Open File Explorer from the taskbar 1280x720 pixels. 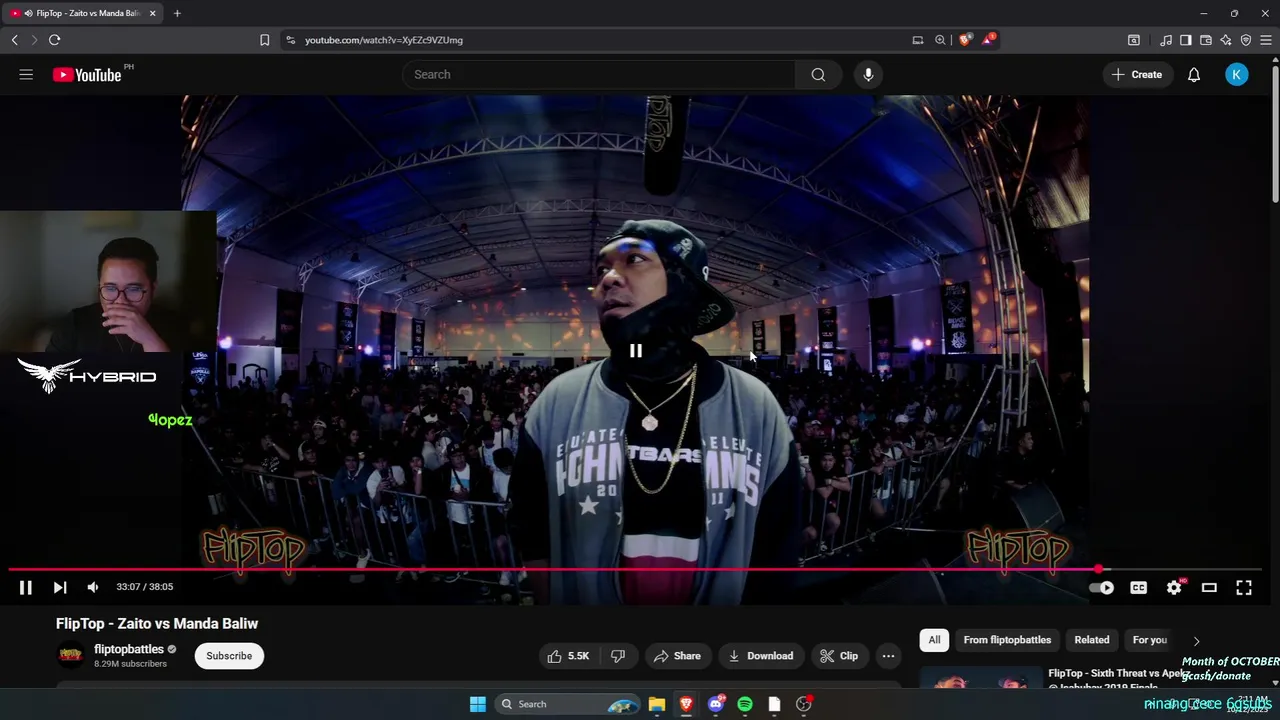pyautogui.click(x=657, y=704)
